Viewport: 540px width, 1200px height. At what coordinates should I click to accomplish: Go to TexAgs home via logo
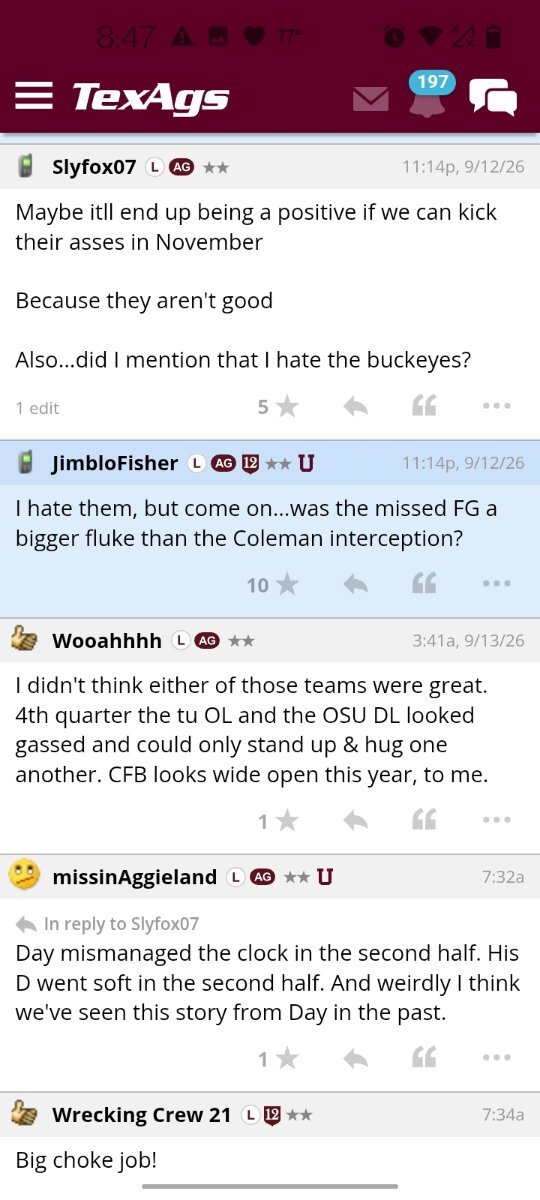pos(150,97)
